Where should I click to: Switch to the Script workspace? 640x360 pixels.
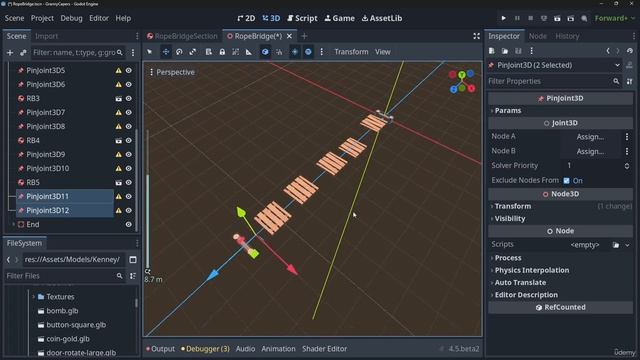coord(302,18)
